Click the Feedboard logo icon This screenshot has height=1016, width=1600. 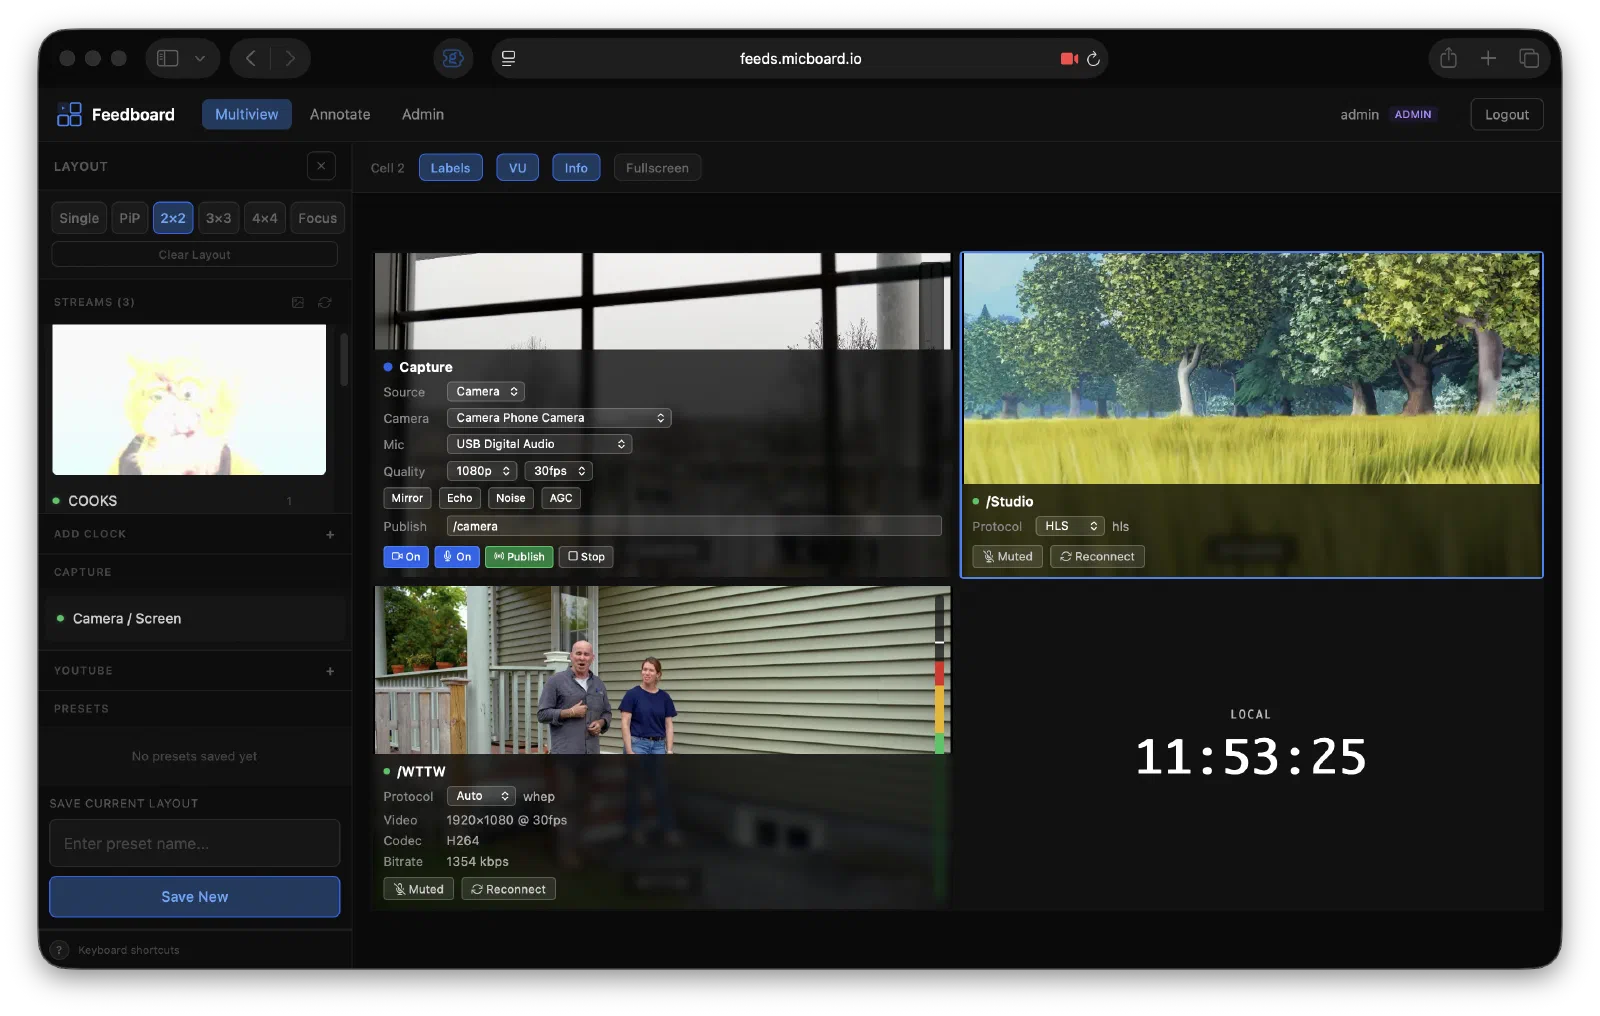(69, 115)
